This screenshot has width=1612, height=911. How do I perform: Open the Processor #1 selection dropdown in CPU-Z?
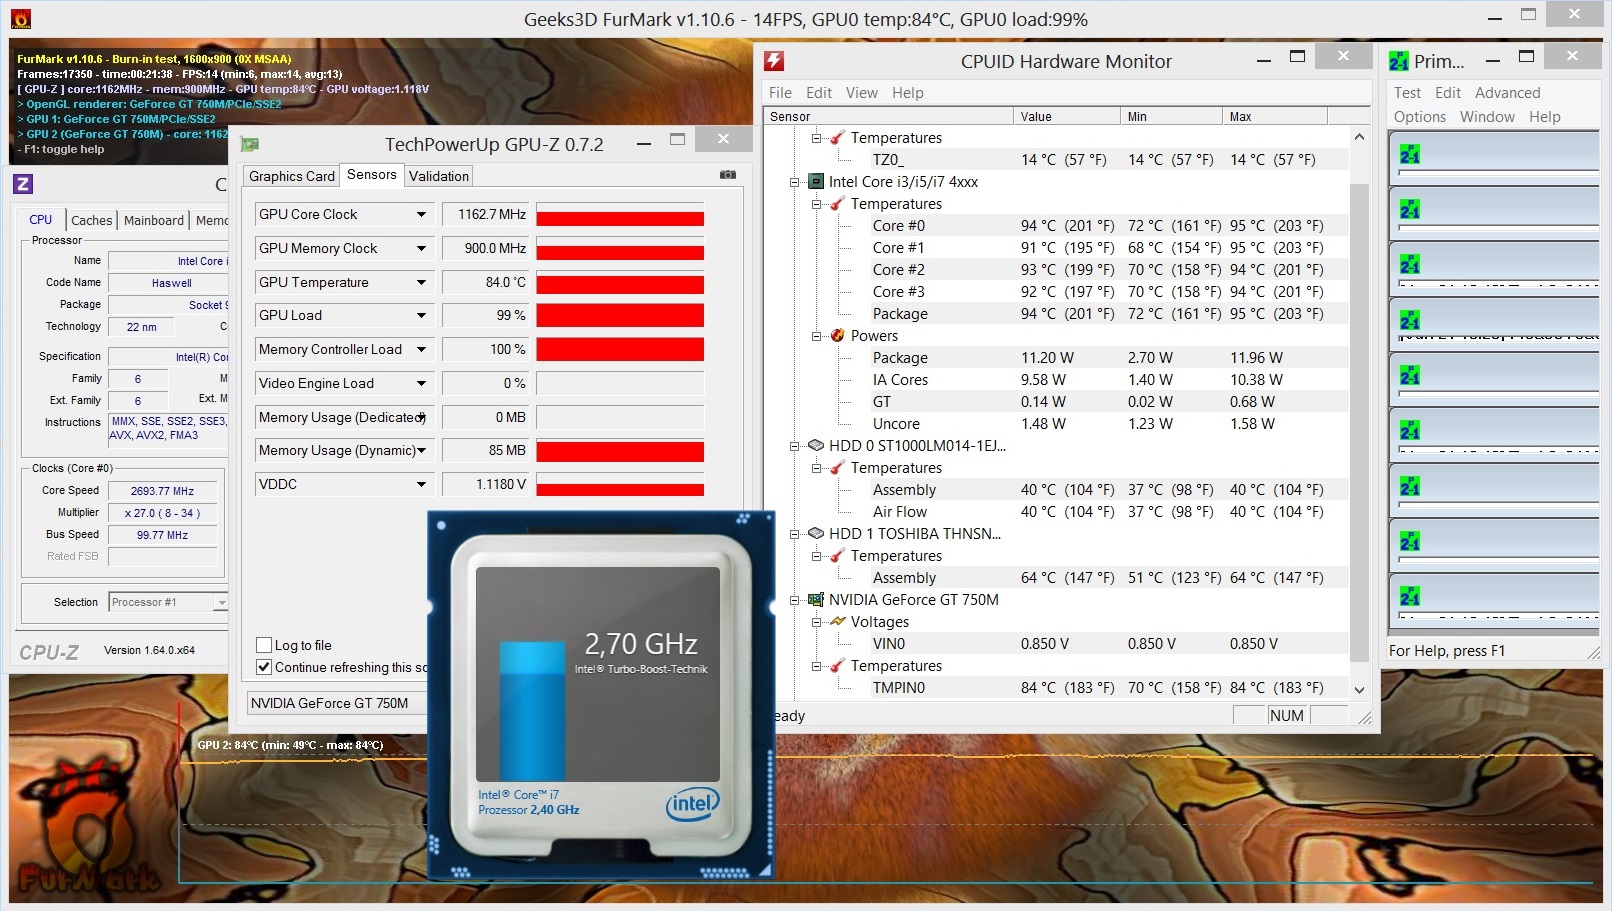click(221, 602)
